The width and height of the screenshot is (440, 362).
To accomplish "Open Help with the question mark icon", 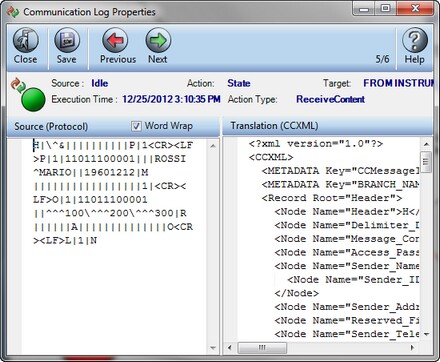I will click(x=415, y=40).
